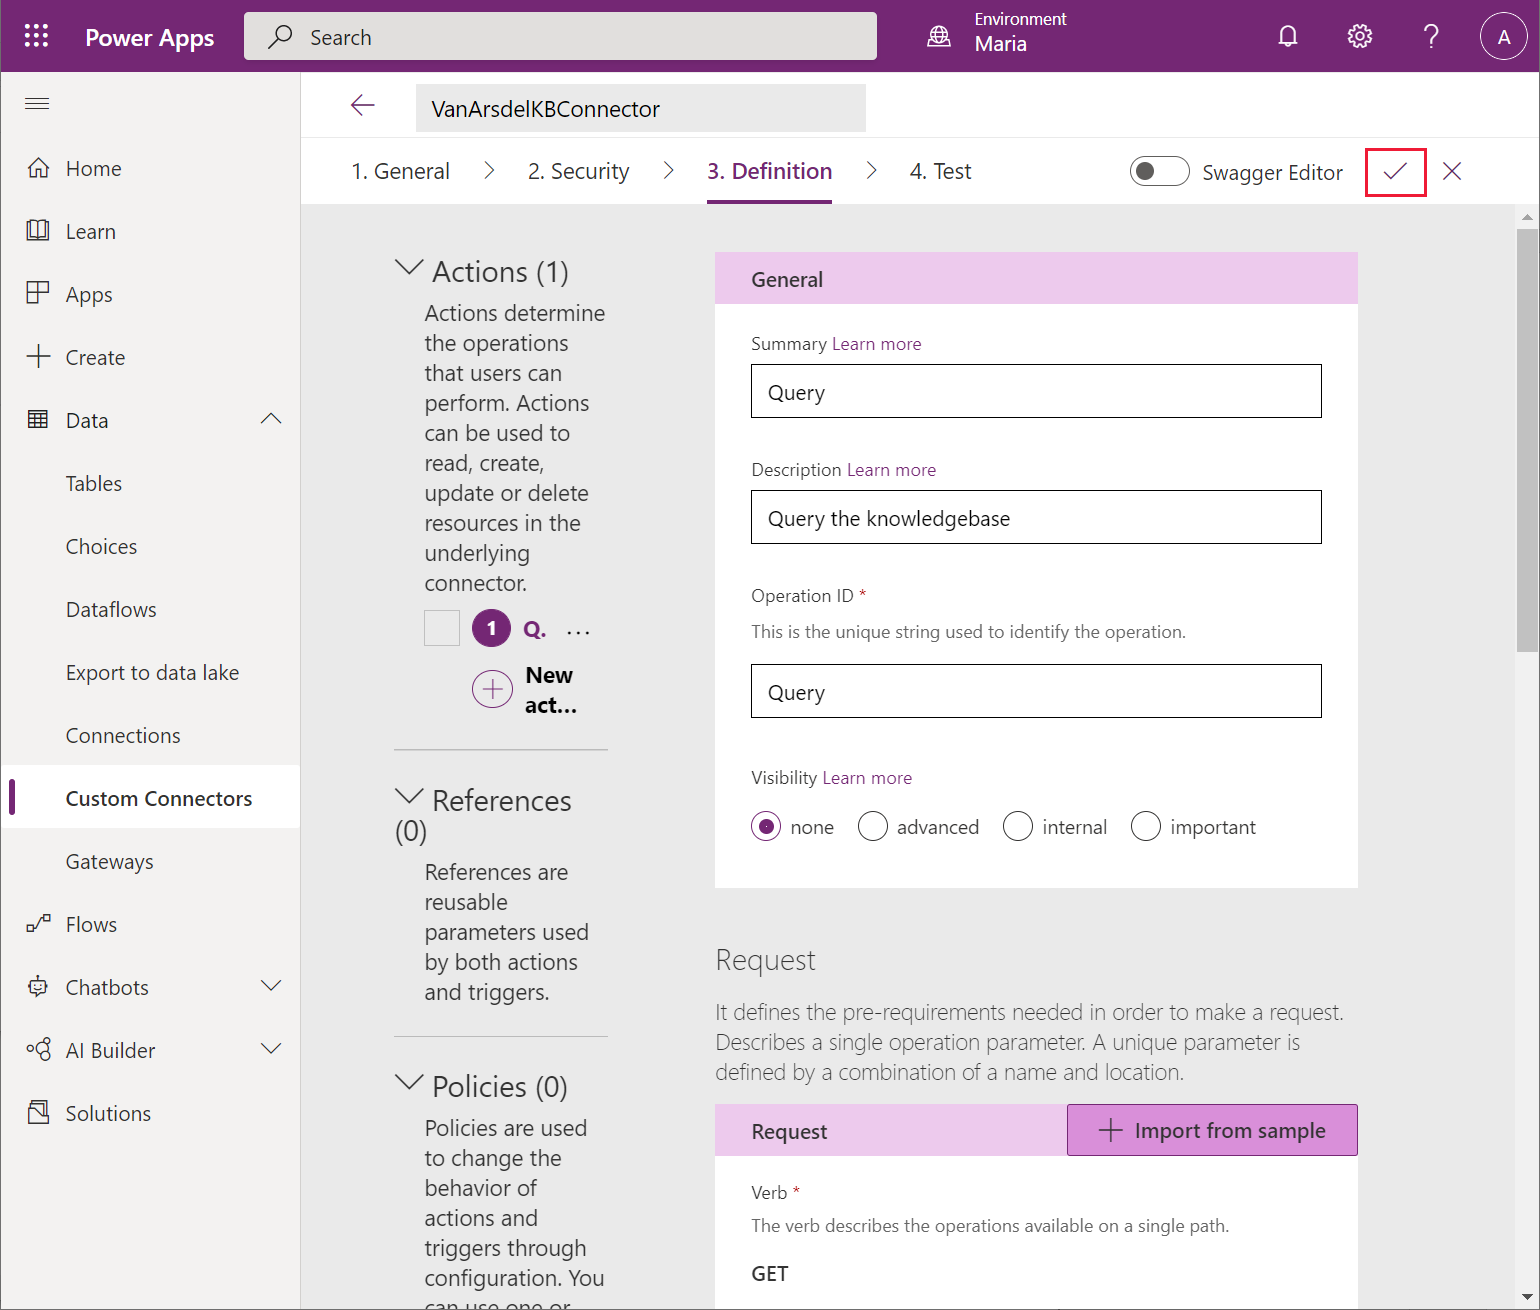Image resolution: width=1540 pixels, height=1310 pixels.
Task: Toggle the Swagger Editor switch
Action: pyautogui.click(x=1159, y=171)
